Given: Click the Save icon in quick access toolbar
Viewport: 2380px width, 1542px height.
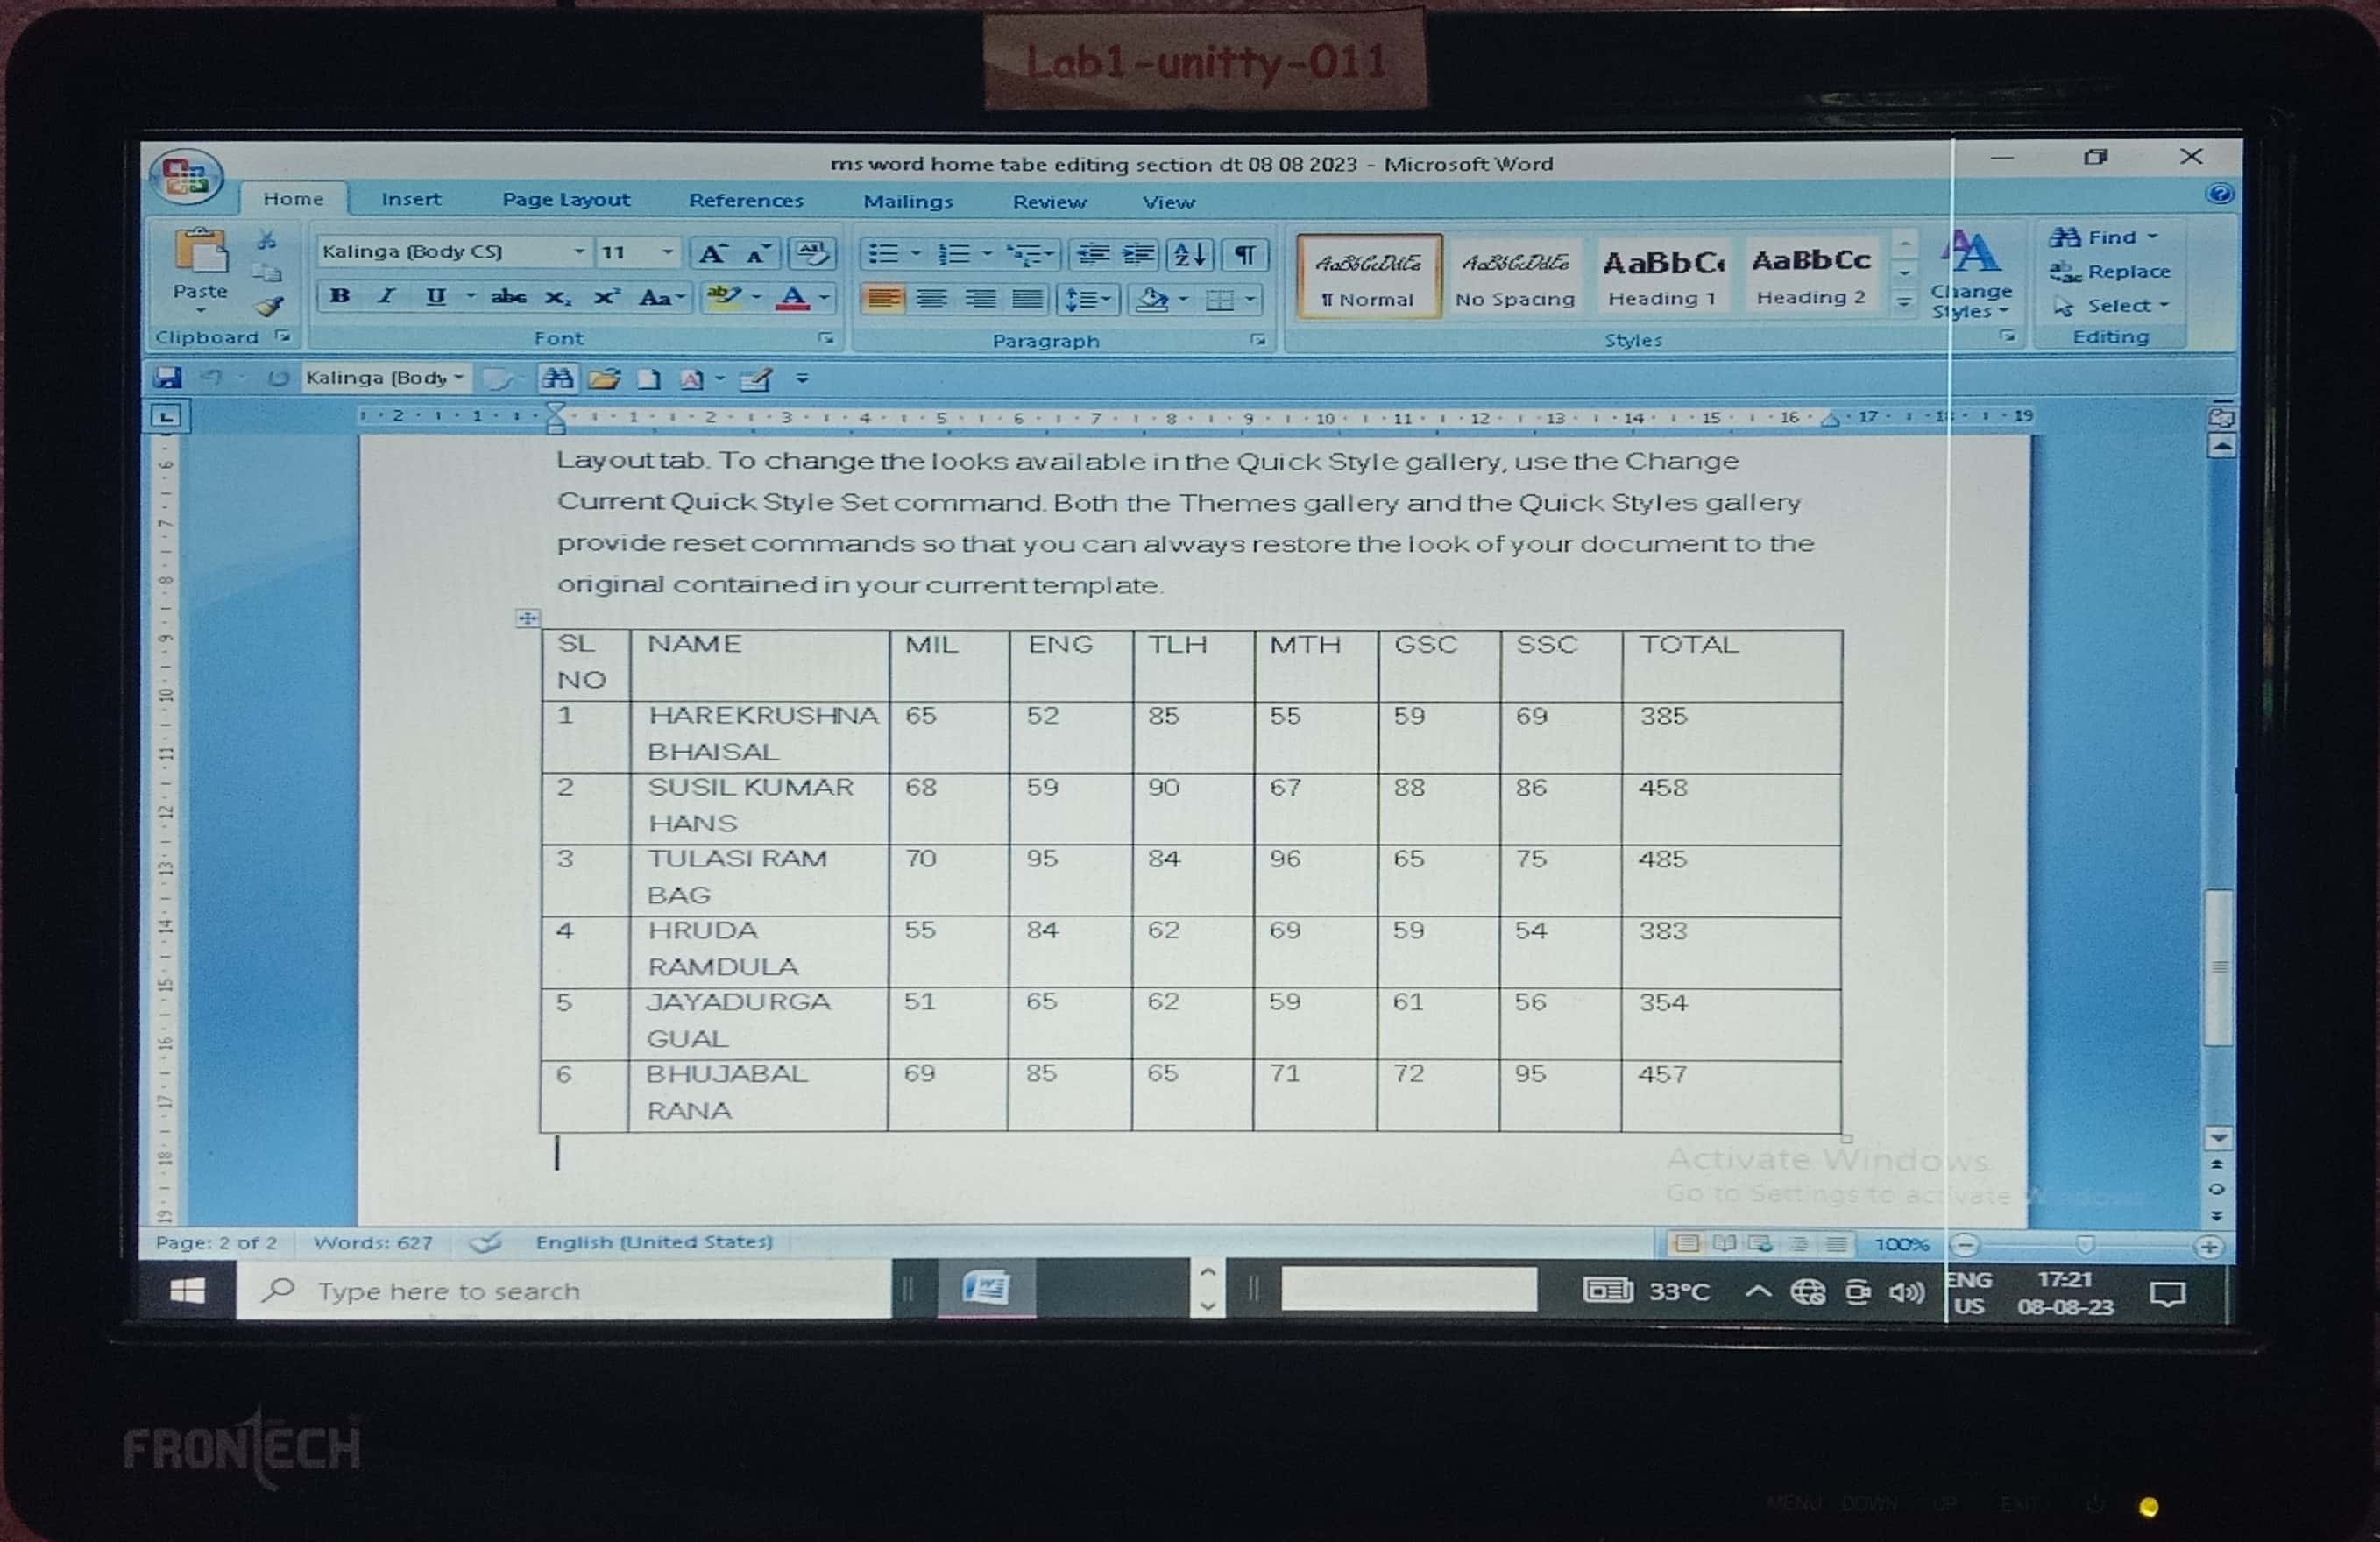Looking at the screenshot, I should (x=168, y=378).
